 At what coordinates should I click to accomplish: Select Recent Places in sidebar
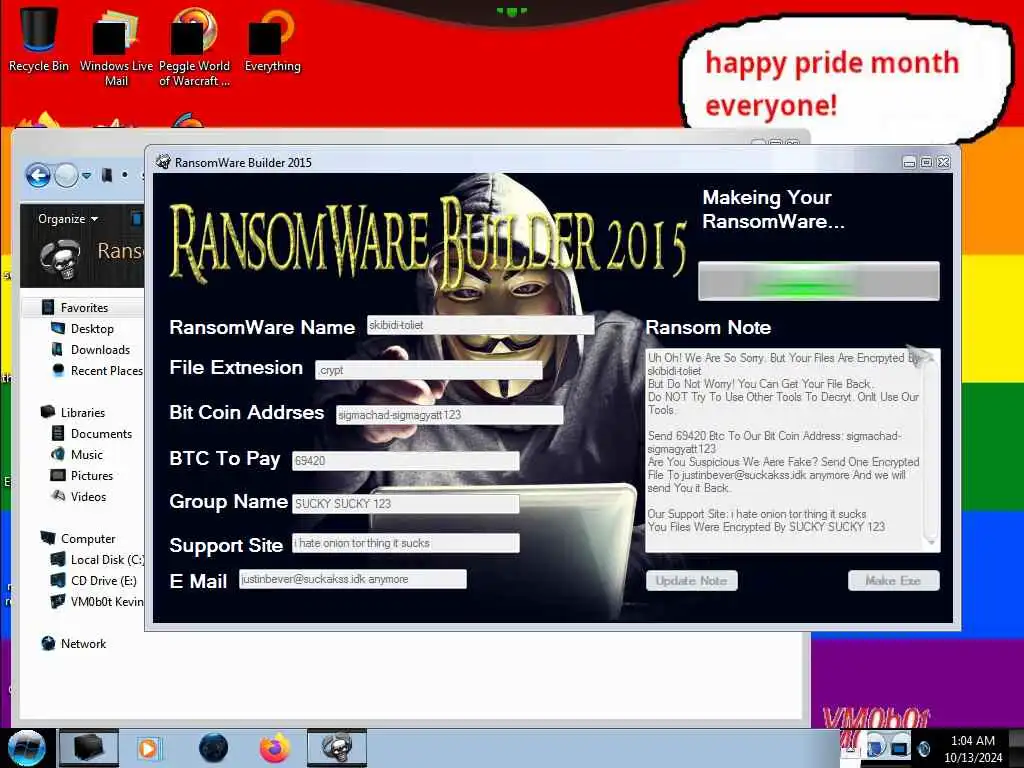click(x=98, y=370)
